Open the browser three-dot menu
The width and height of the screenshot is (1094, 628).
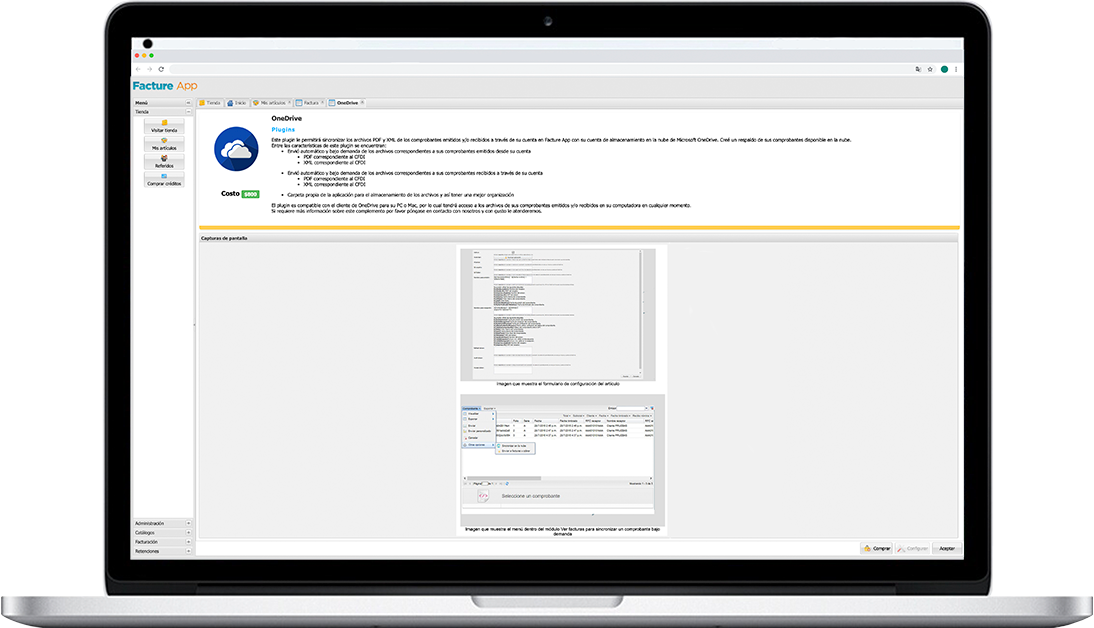[956, 69]
